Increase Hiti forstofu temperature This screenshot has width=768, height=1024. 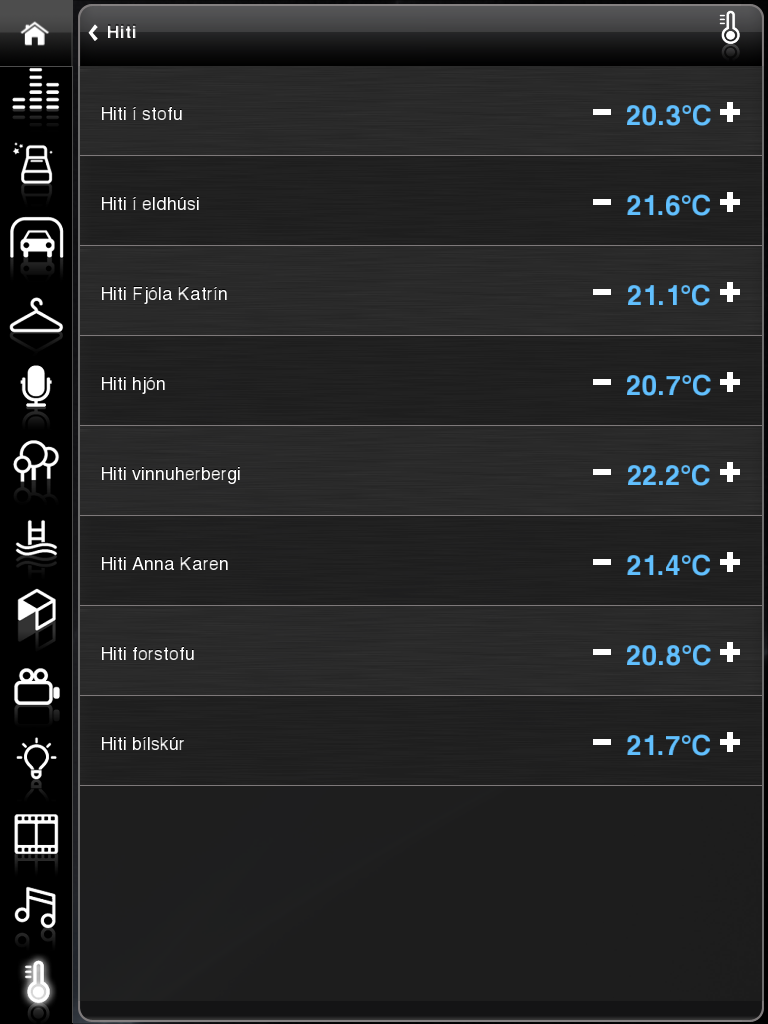(729, 652)
